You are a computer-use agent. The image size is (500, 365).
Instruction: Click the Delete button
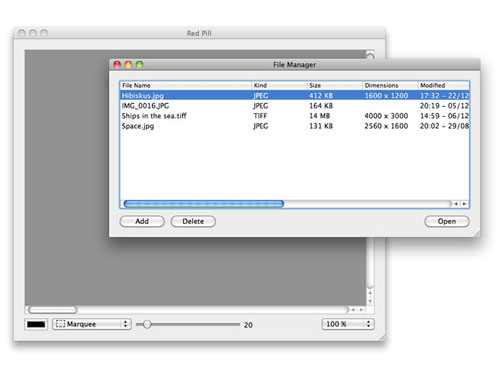[193, 221]
